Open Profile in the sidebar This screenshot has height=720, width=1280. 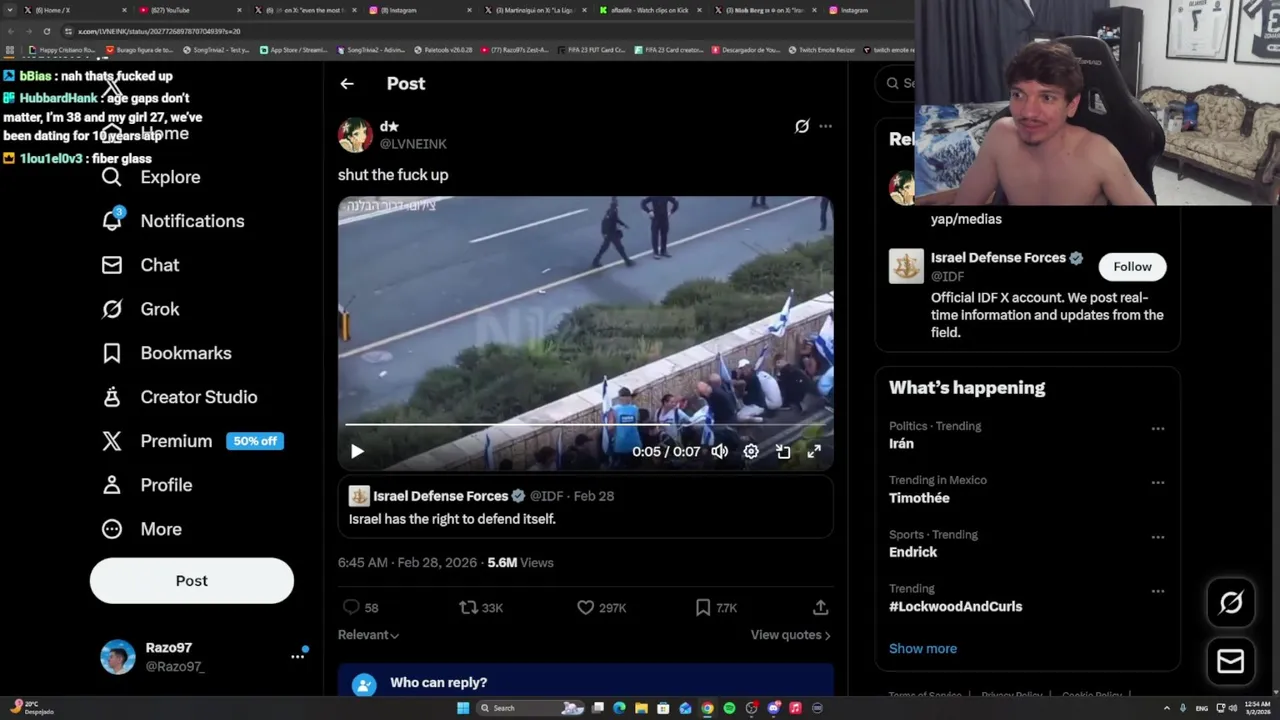pyautogui.click(x=146, y=485)
